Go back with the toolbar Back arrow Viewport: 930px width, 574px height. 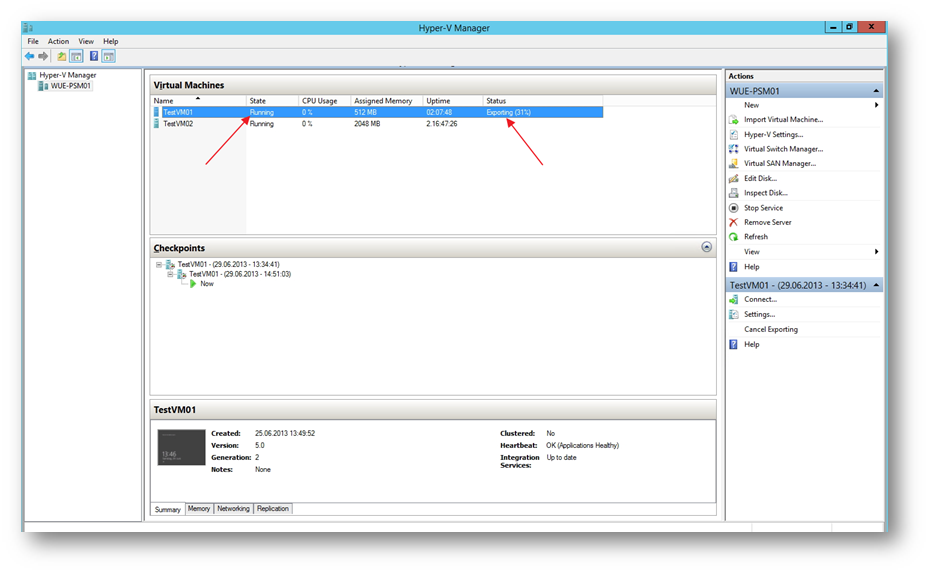(x=29, y=56)
